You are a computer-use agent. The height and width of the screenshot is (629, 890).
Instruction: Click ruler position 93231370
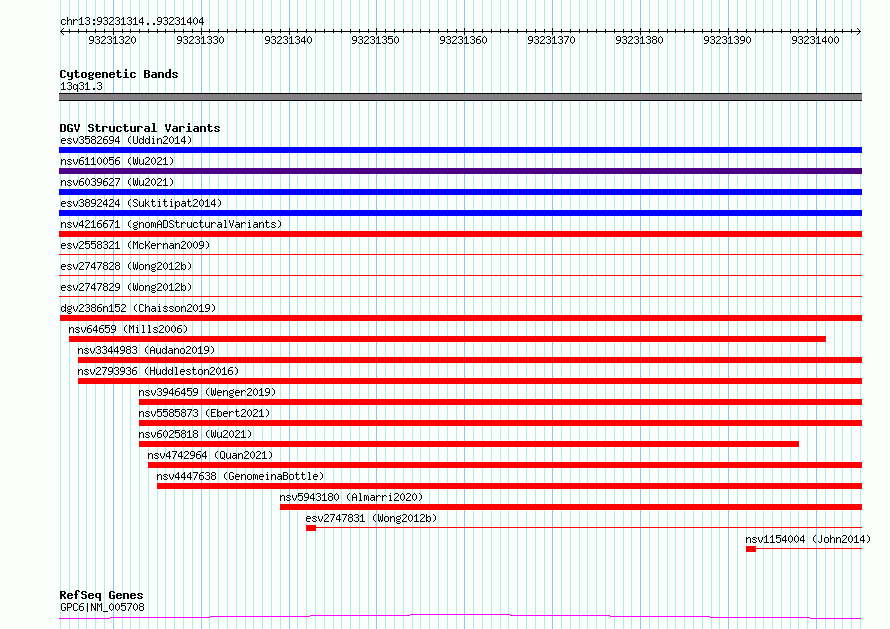pyautogui.click(x=551, y=40)
